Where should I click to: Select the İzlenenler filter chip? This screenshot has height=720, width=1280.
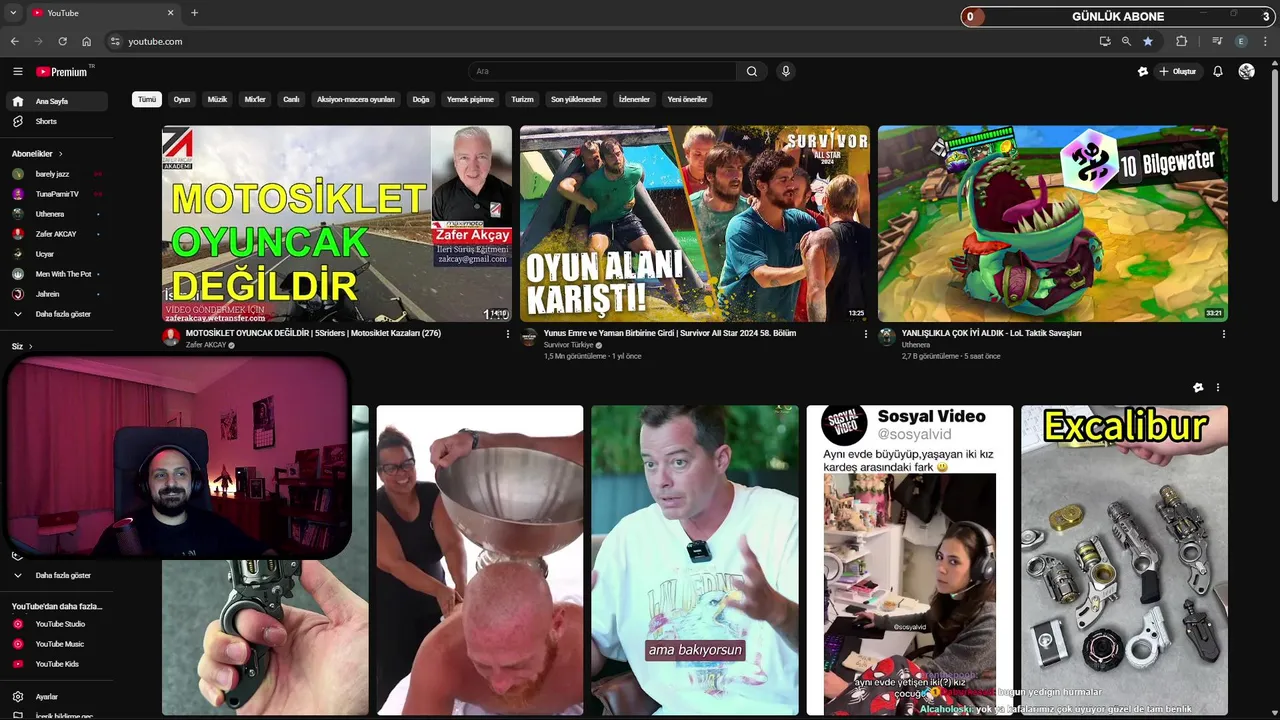click(634, 100)
